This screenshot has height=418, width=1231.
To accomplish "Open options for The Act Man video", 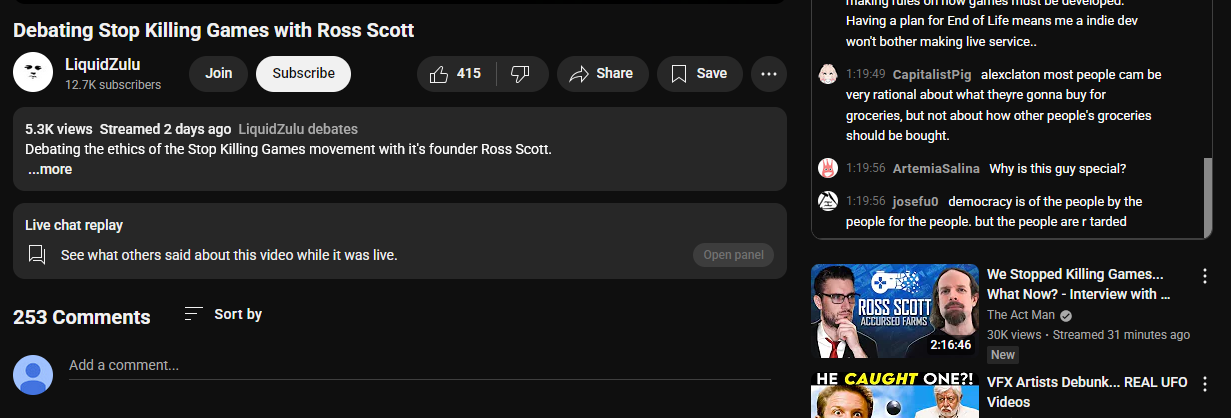I will pos(1205,274).
